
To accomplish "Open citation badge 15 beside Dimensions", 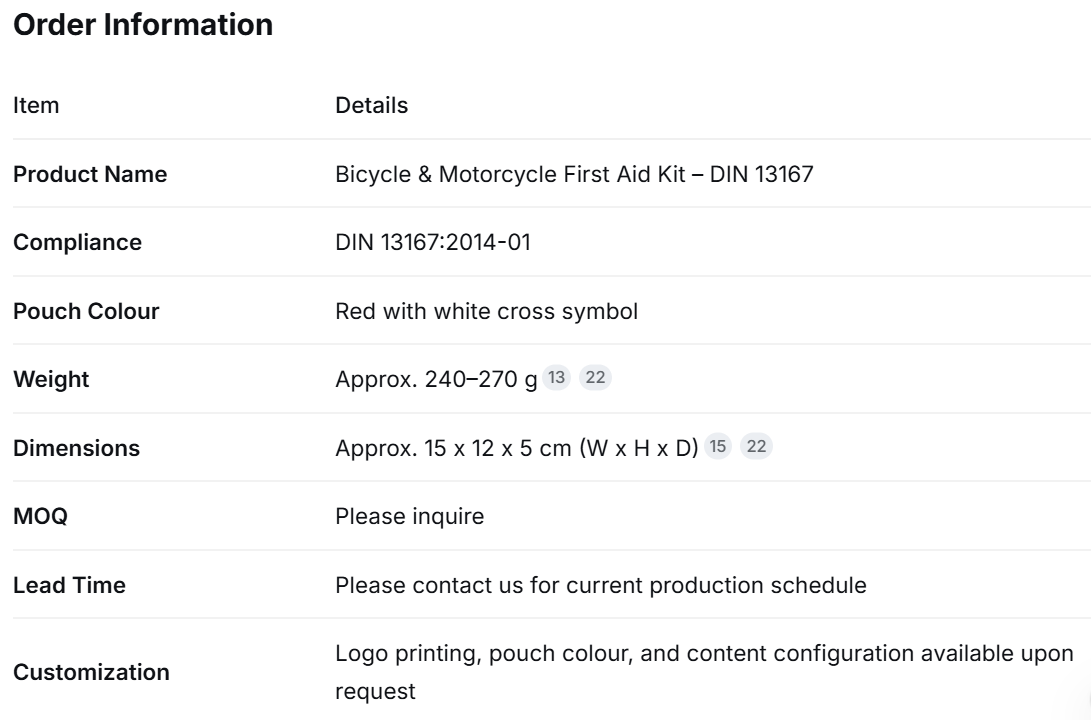I will [717, 446].
